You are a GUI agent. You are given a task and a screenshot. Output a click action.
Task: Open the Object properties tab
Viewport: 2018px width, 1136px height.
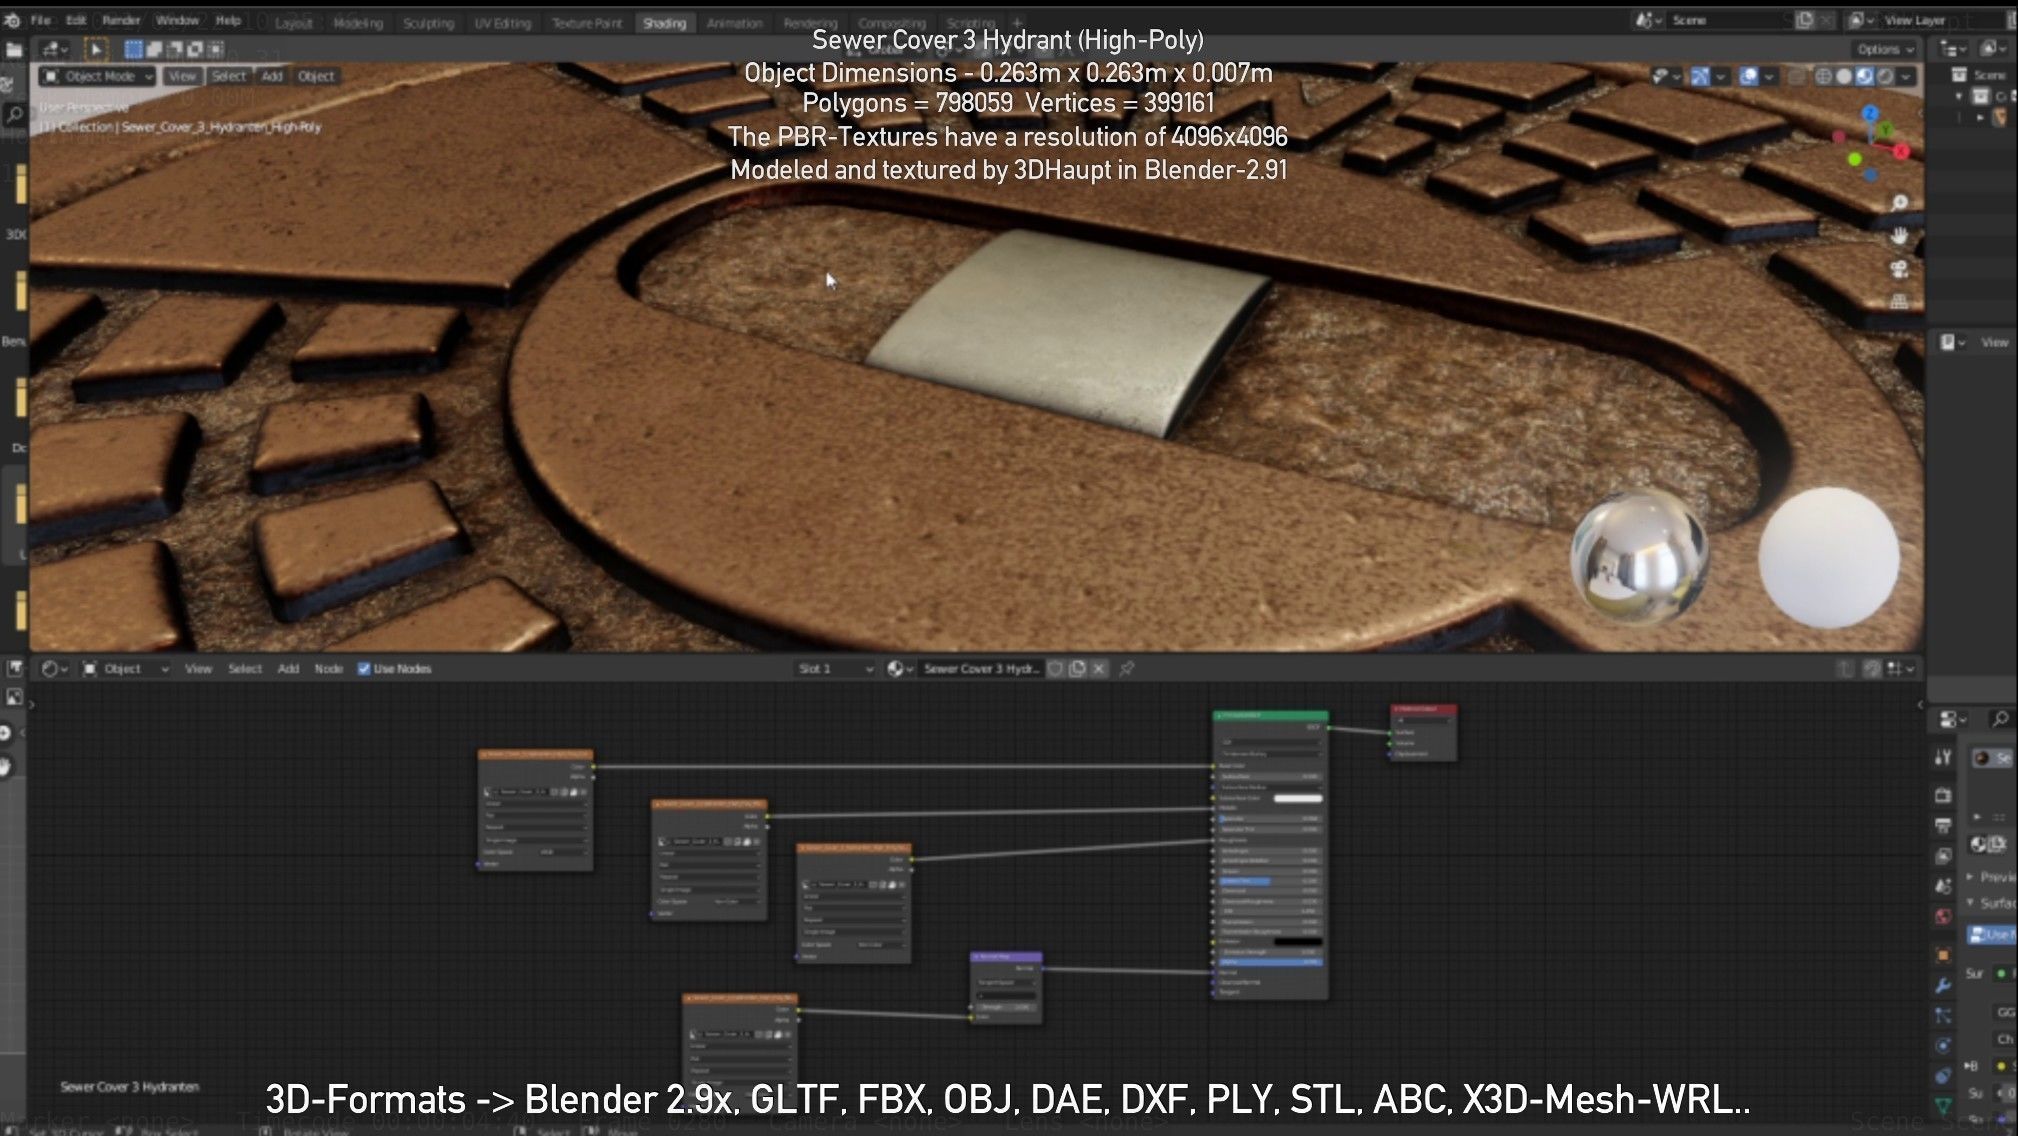(1943, 955)
